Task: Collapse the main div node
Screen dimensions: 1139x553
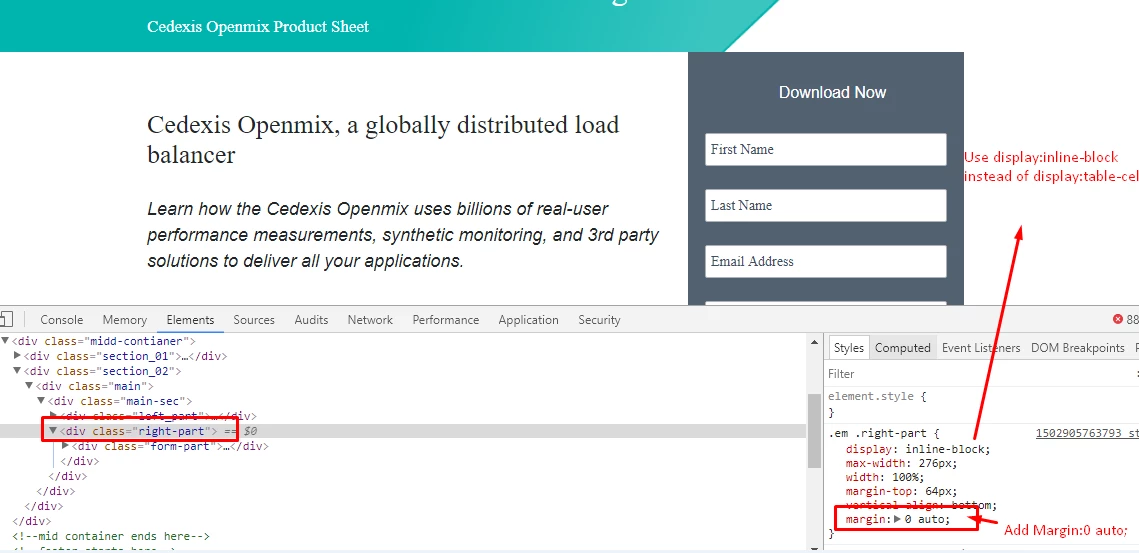Action: 29,386
